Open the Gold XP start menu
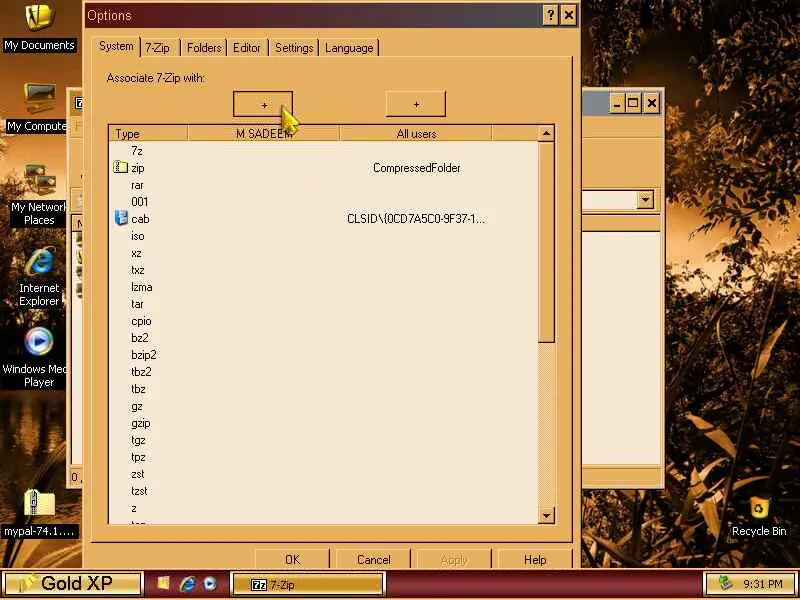 (72, 583)
